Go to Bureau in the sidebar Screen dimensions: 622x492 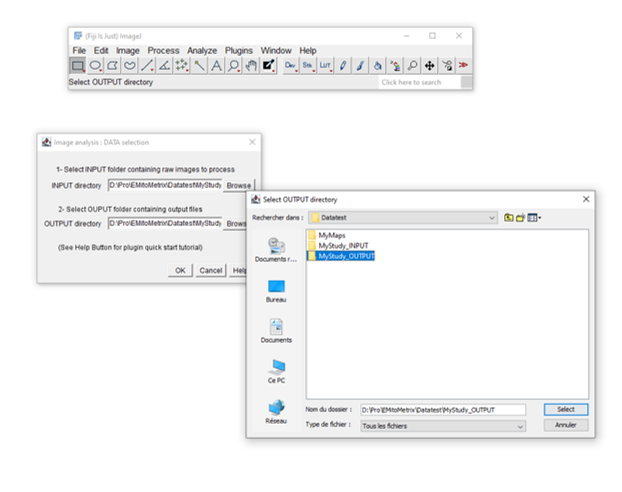[x=276, y=291]
